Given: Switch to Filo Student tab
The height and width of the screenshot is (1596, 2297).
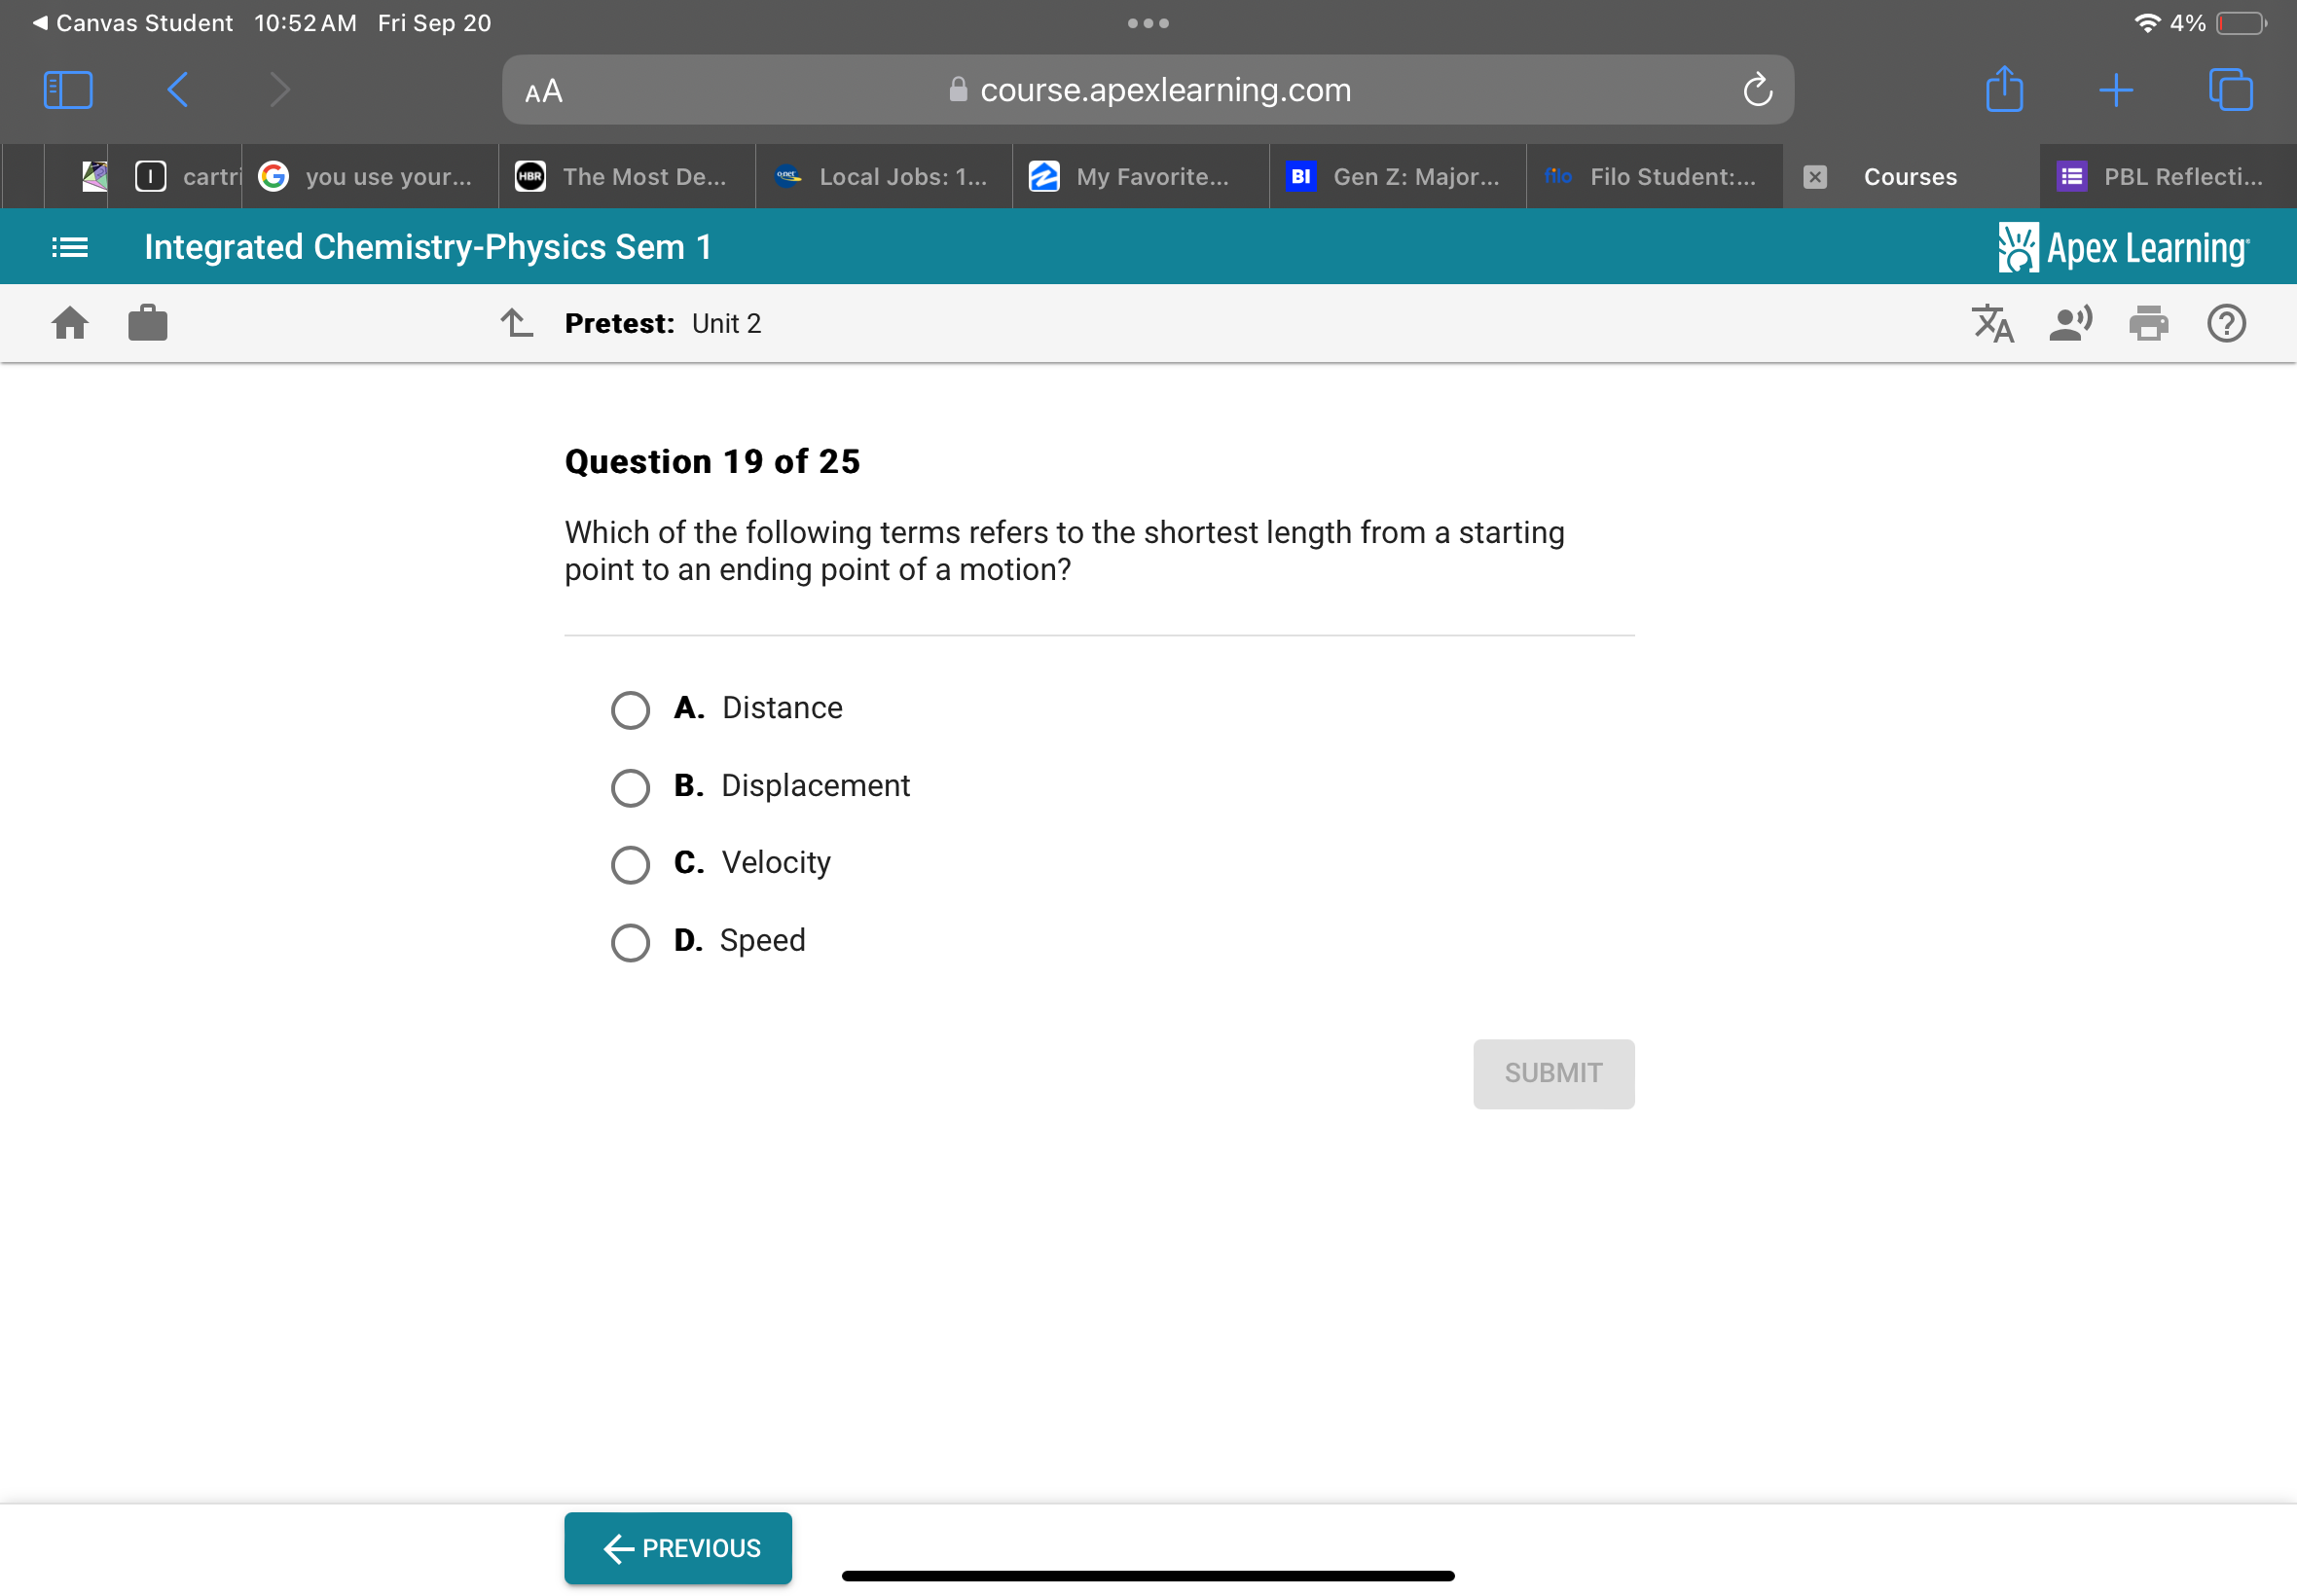Looking at the screenshot, I should tap(1654, 177).
